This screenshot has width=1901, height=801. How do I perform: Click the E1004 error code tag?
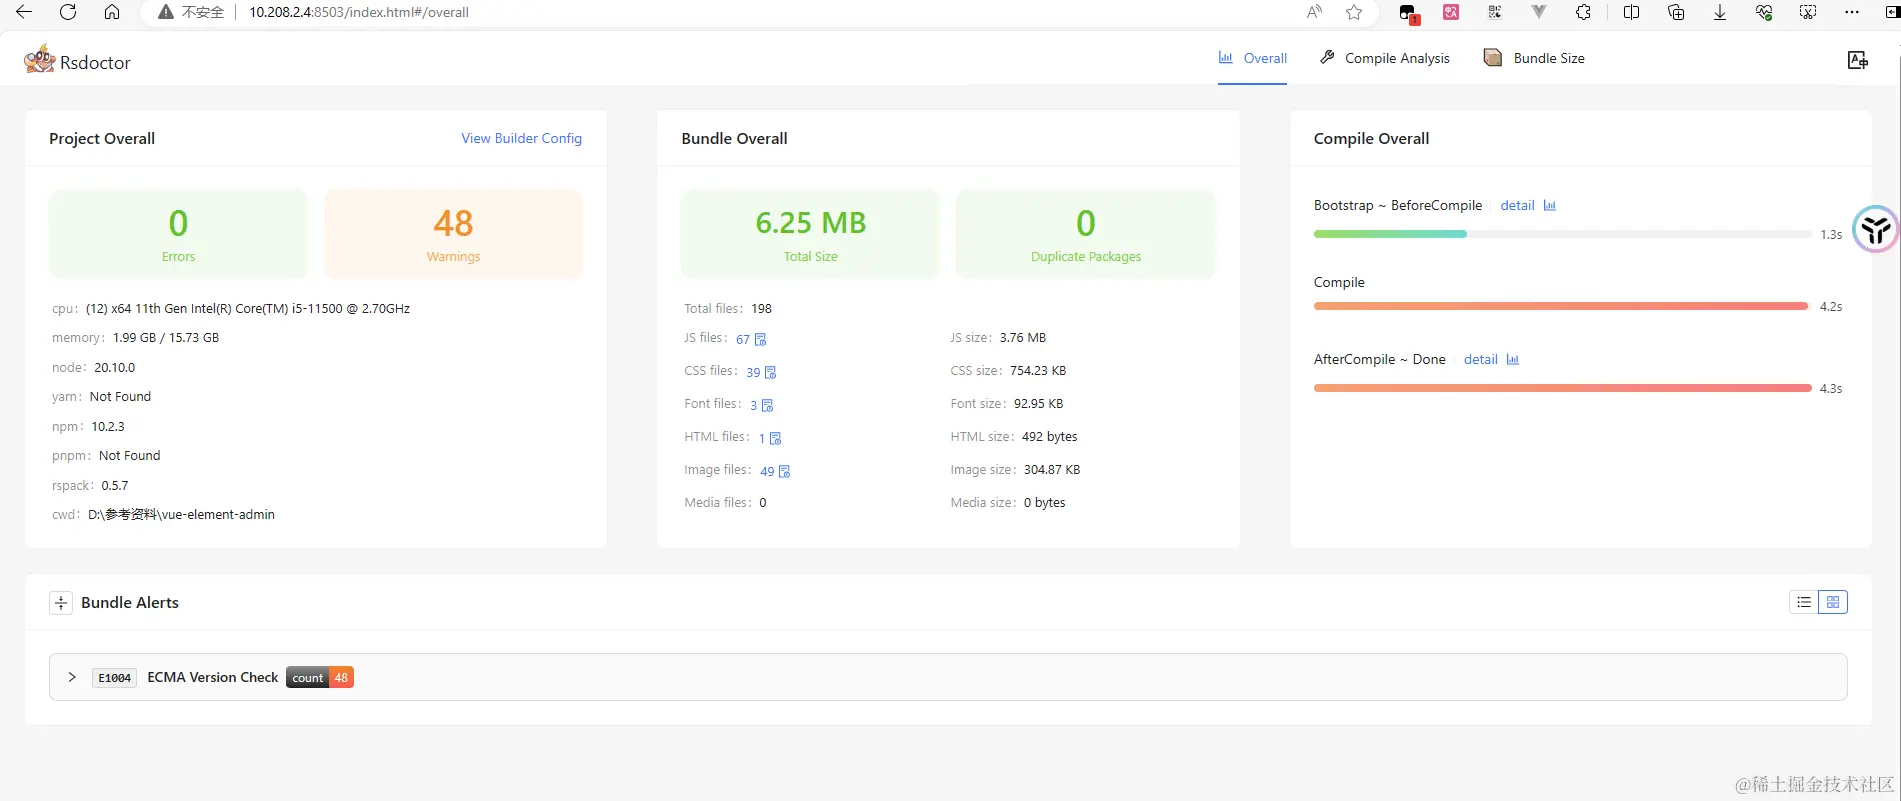click(114, 678)
